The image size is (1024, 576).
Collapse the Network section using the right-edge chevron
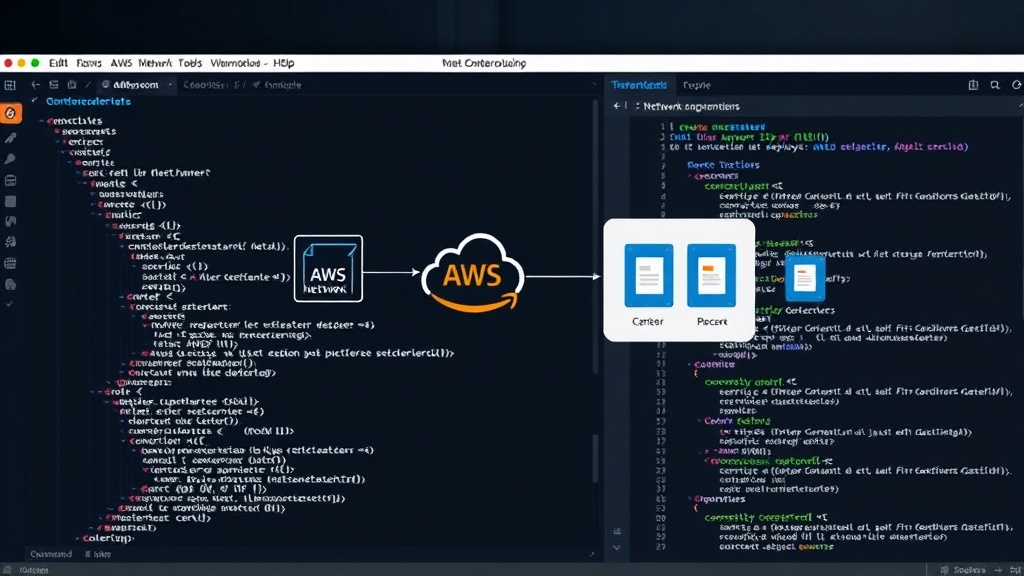(1020, 106)
